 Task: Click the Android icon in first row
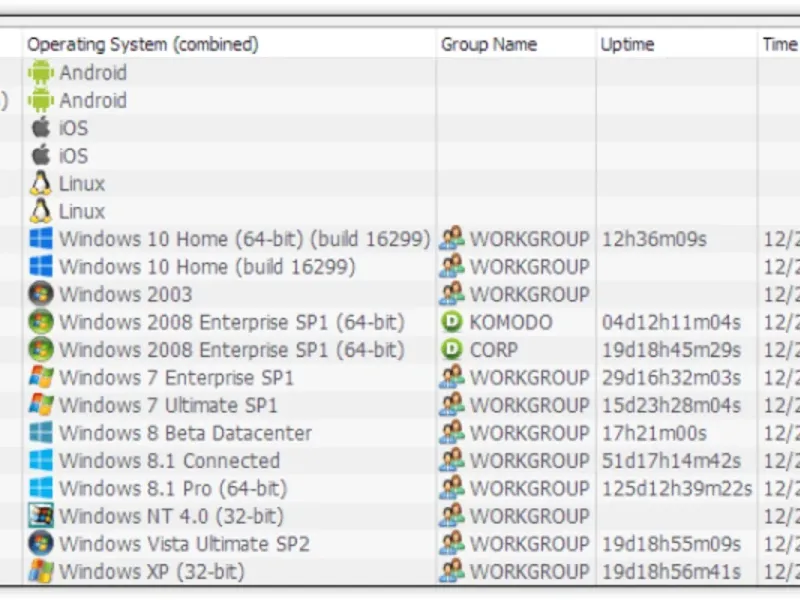tap(41, 72)
